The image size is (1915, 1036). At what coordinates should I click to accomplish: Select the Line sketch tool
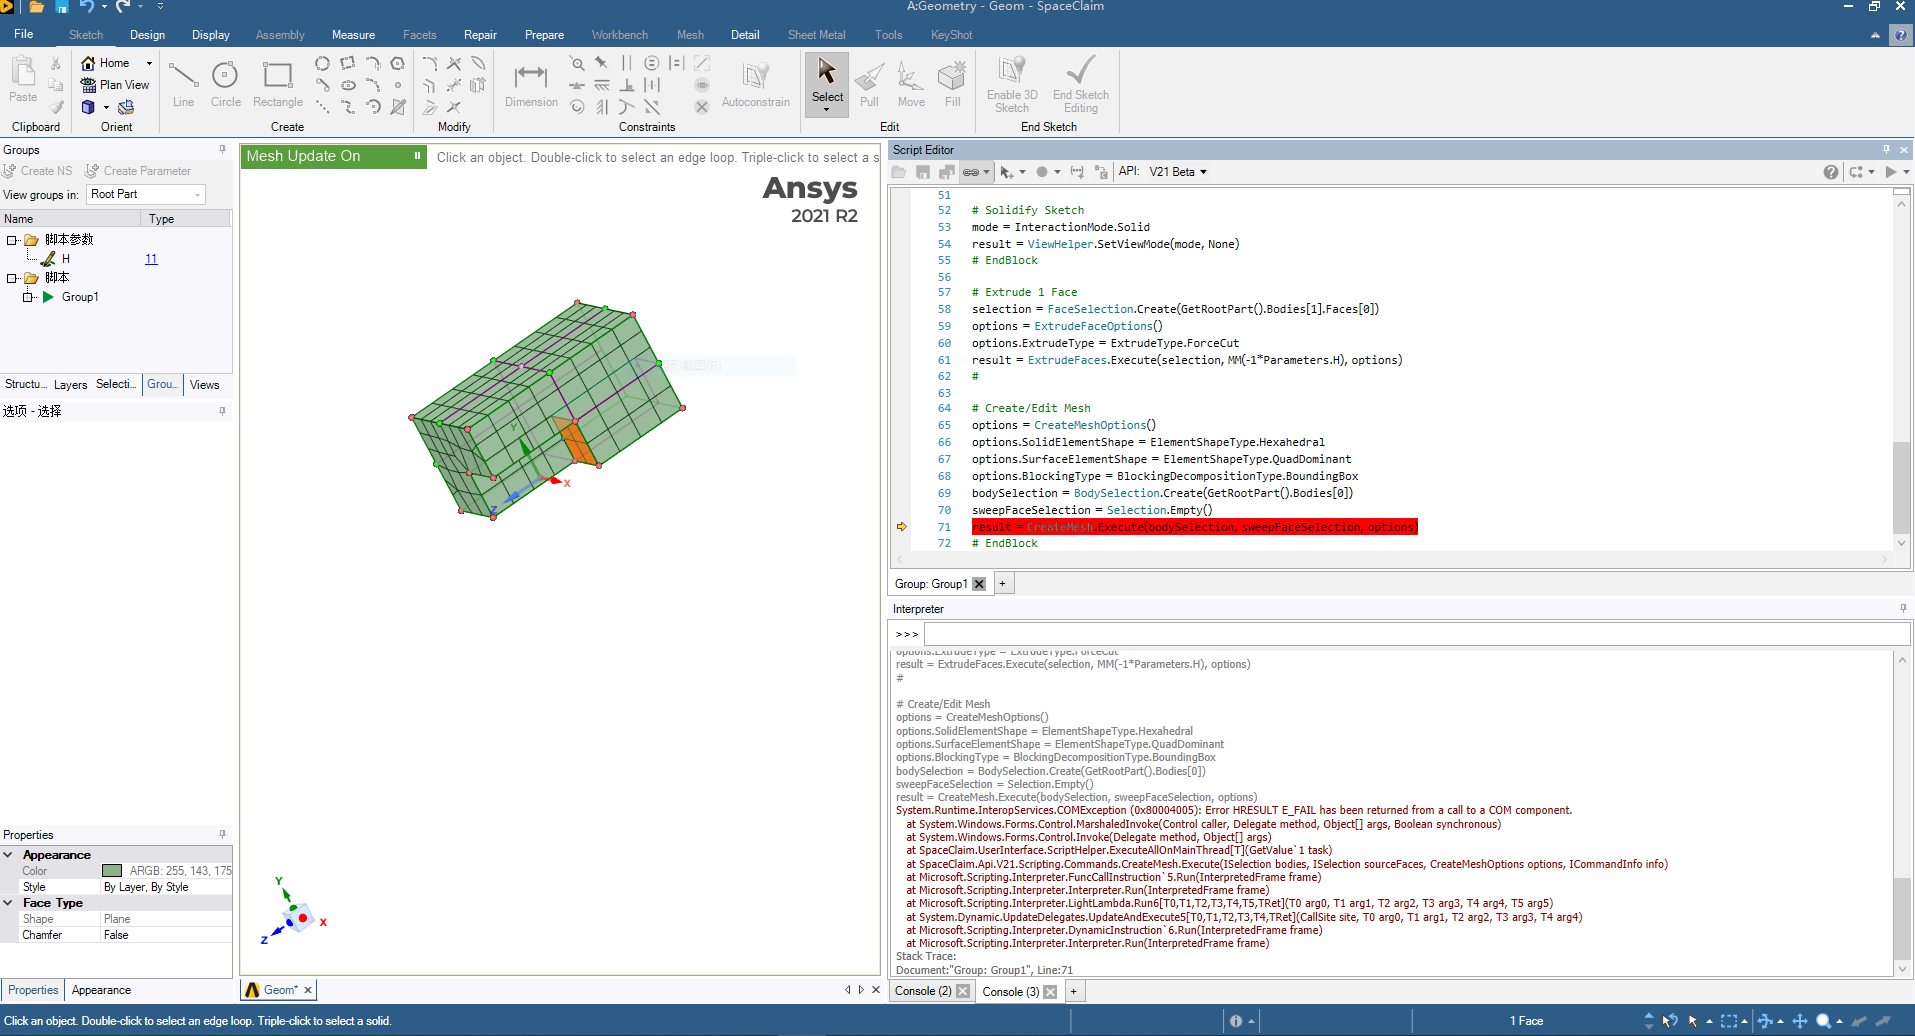(183, 84)
